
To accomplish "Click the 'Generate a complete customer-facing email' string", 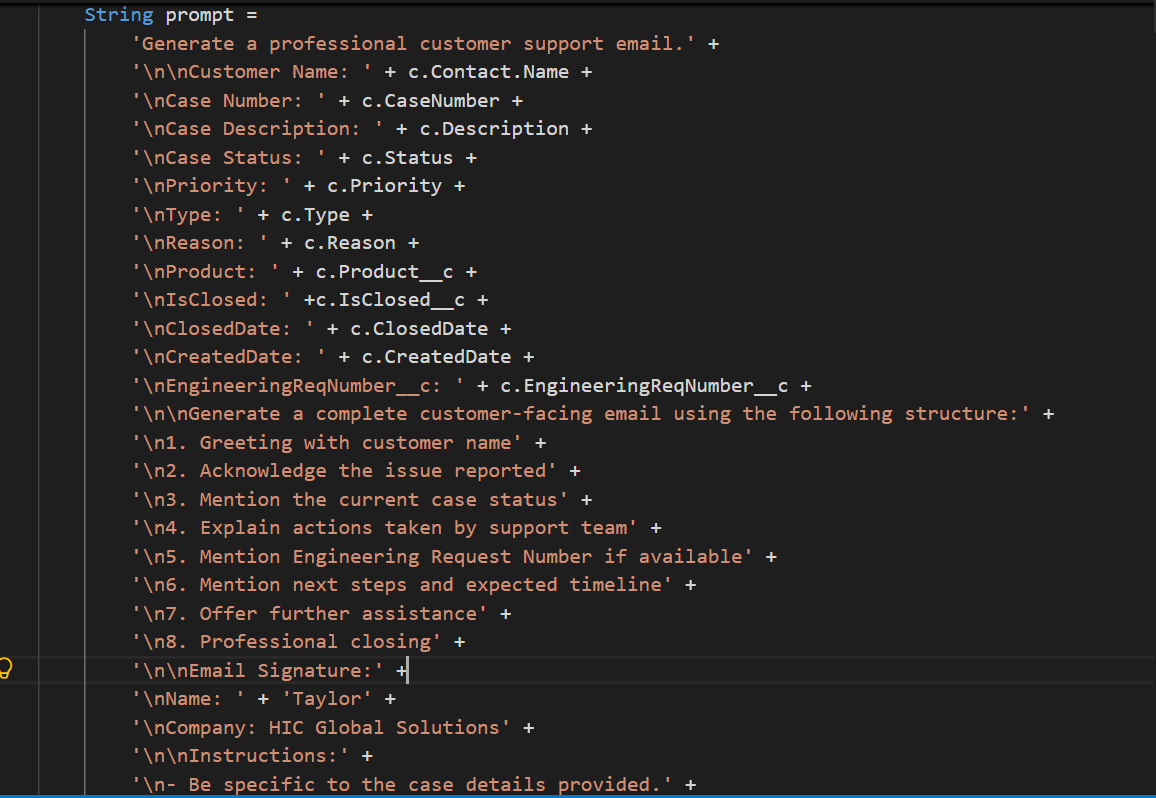I will click(581, 414).
